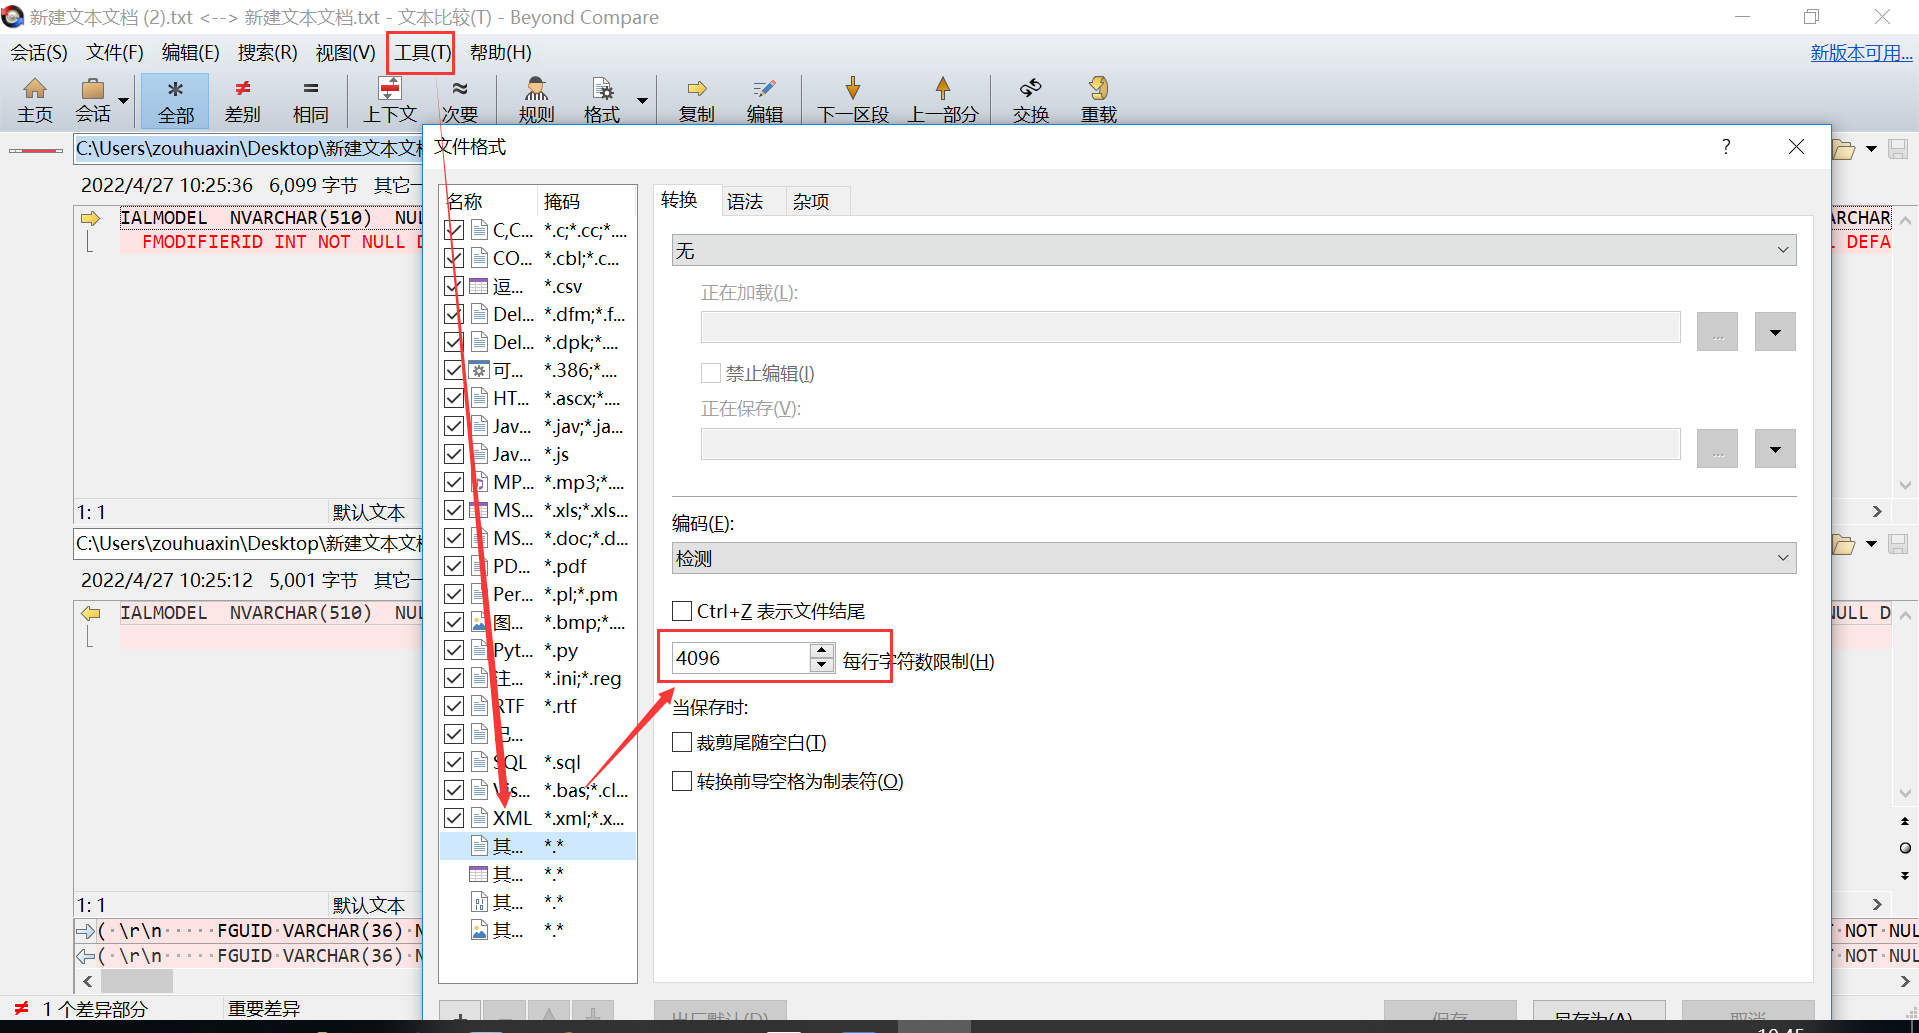
Task: Click the 重要差异 status bar text
Action: [264, 1009]
